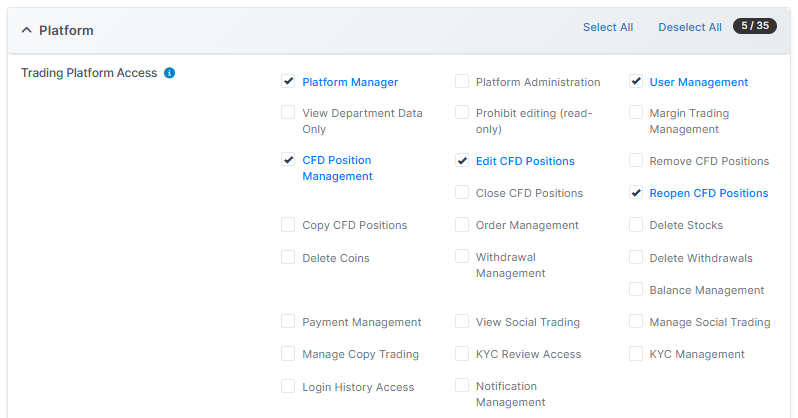This screenshot has width=798, height=418.
Task: Uncheck the Platform Manager checkbox
Action: pos(288,81)
